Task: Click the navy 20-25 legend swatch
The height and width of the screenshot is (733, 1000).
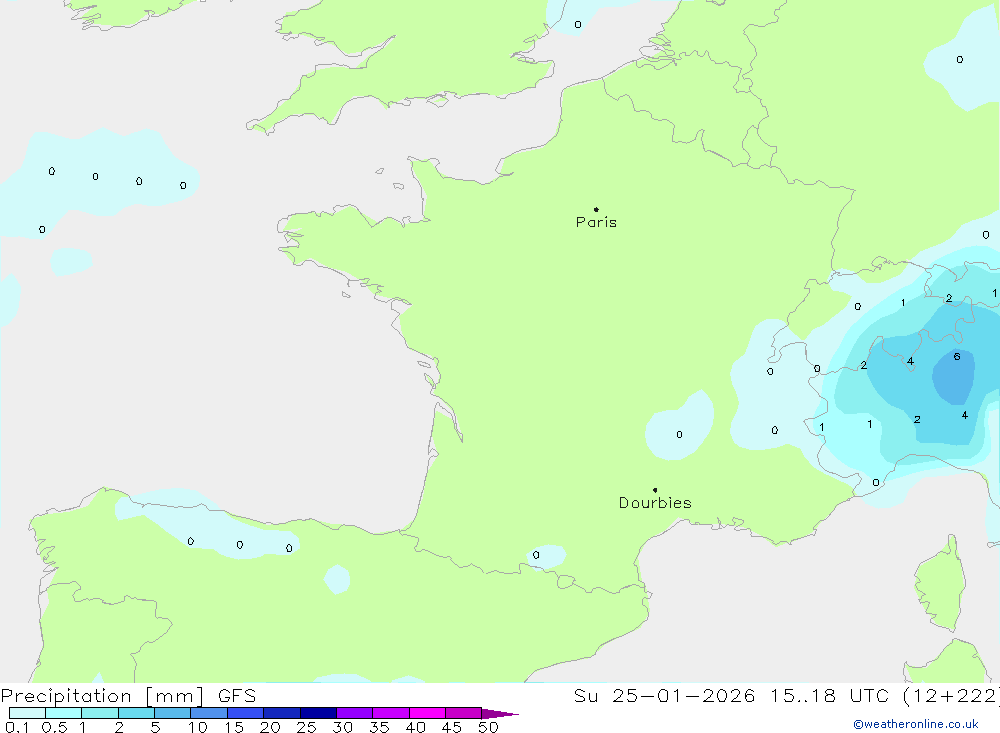Action: pyautogui.click(x=282, y=713)
